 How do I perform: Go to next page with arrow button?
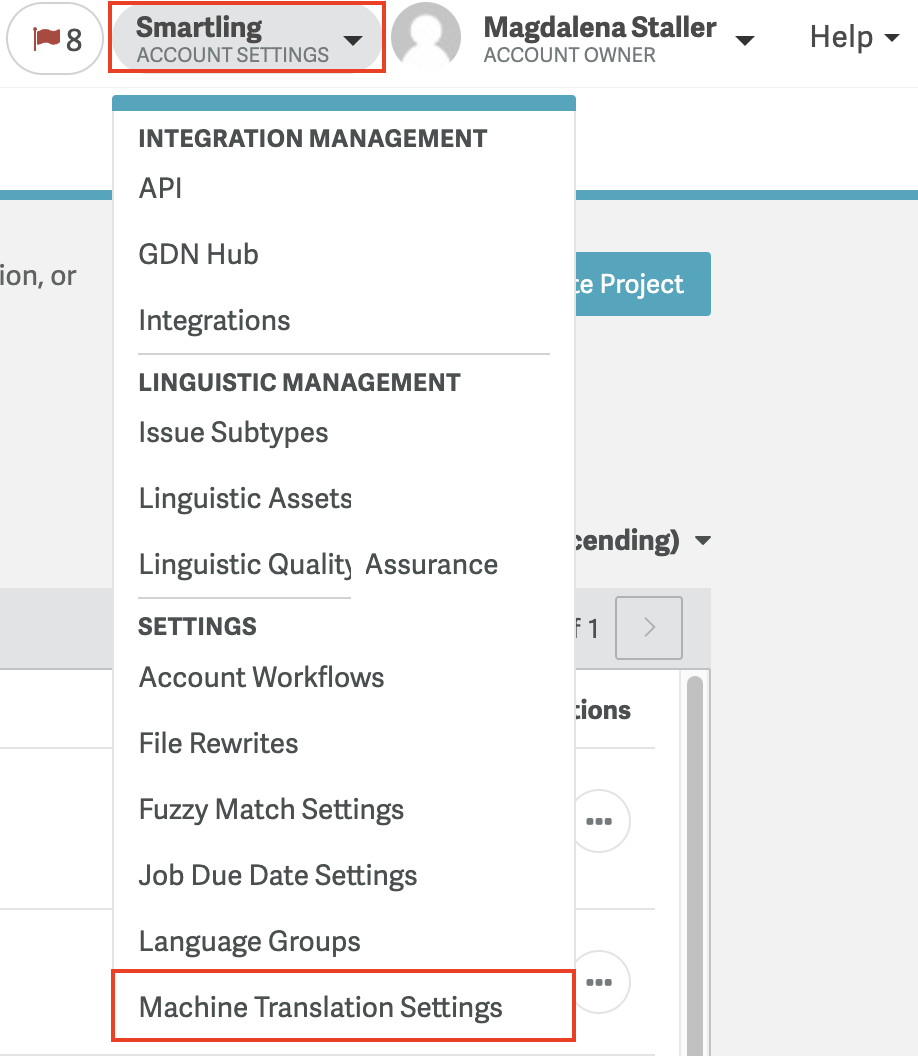click(649, 628)
